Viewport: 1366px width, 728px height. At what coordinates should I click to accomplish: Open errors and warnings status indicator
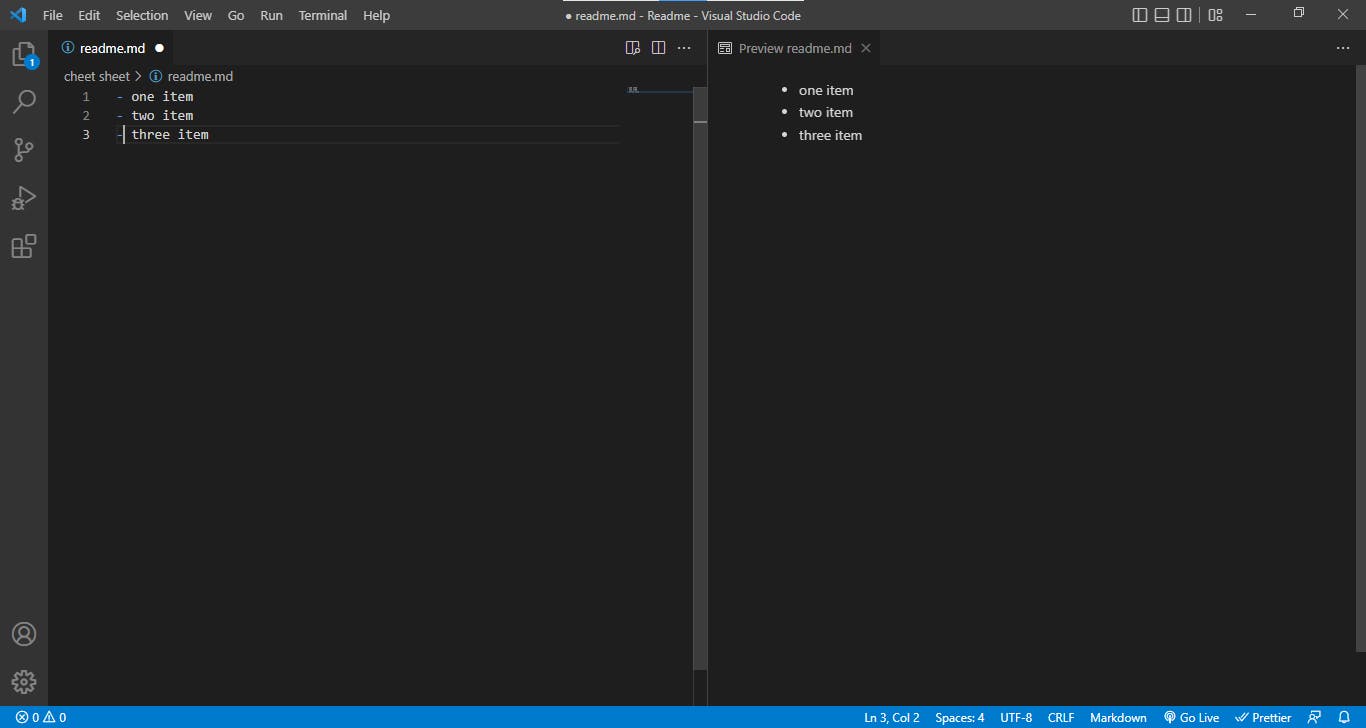tap(41, 717)
